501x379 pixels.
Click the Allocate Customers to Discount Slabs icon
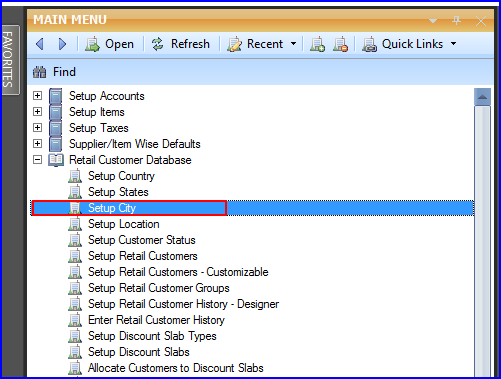point(75,368)
